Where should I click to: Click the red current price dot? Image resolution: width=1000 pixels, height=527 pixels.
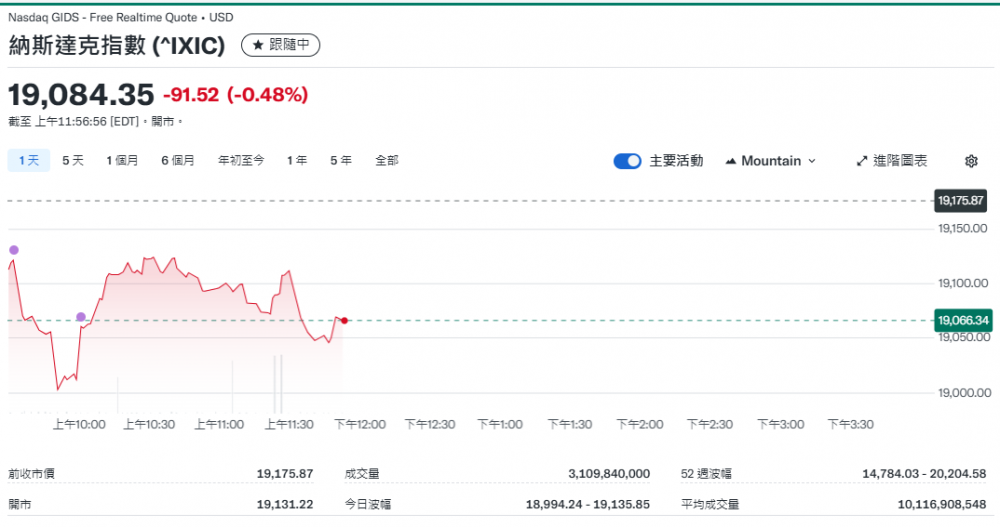pos(344,321)
